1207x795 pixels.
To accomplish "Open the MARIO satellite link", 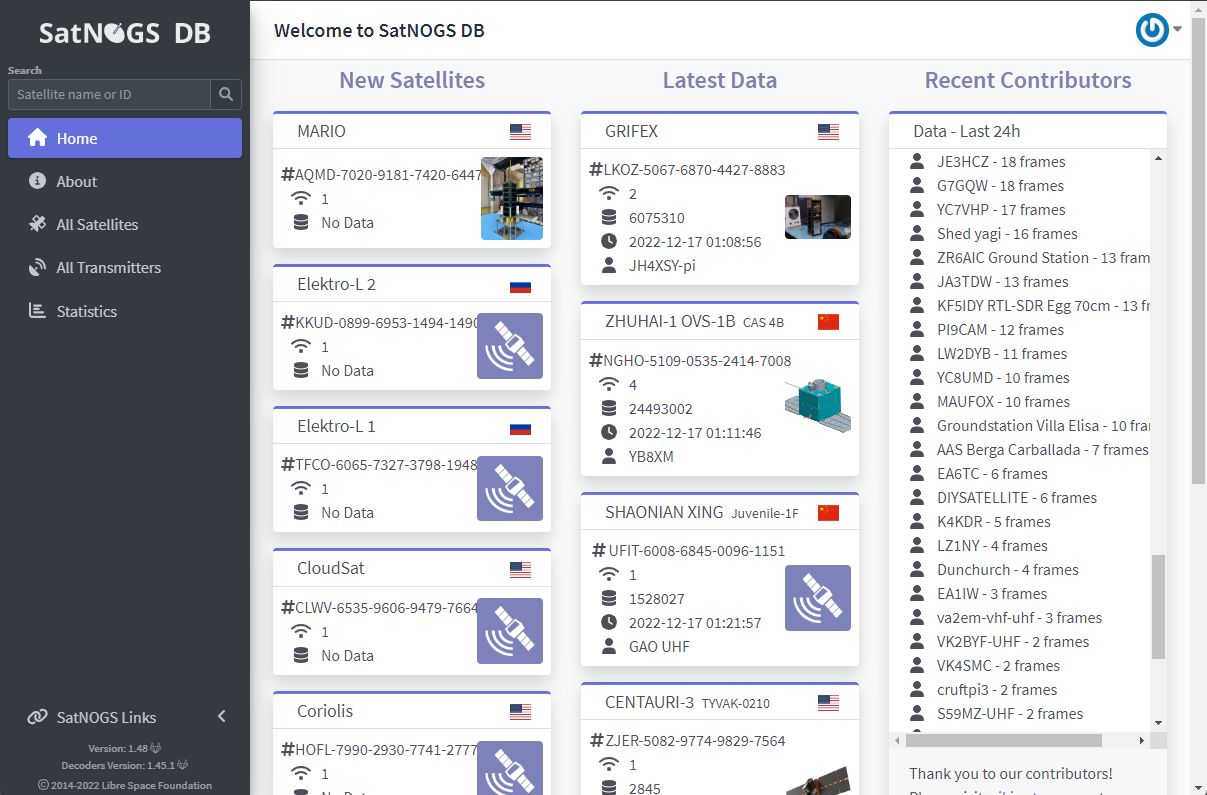I will 321,131.
